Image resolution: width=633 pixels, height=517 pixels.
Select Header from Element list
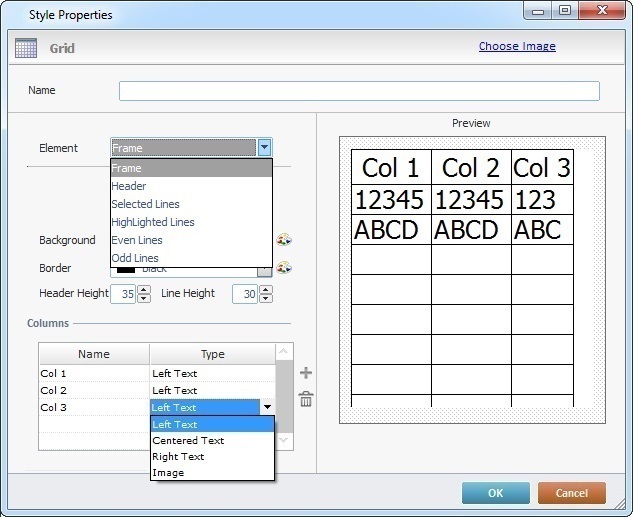[129, 186]
